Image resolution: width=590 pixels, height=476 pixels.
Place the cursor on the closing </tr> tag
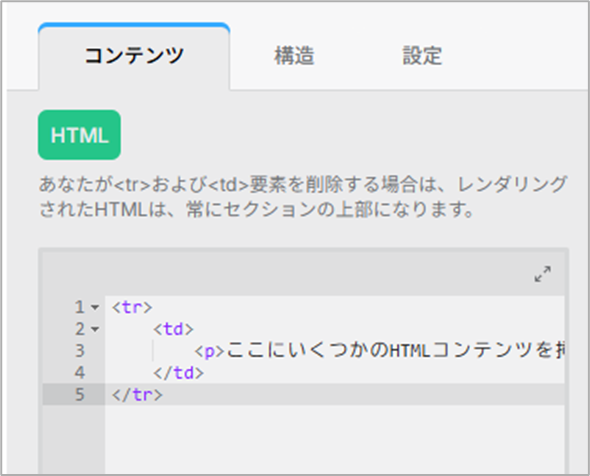pos(137,395)
